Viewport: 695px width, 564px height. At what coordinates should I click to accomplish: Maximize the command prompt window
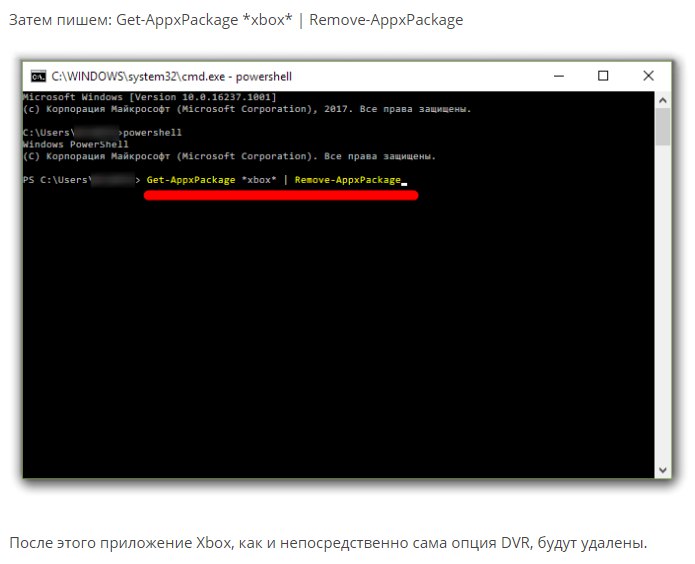pyautogui.click(x=603, y=75)
